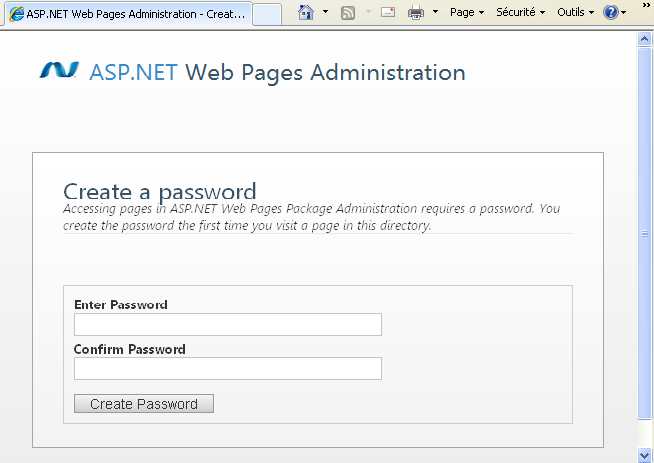Click the RSS feeds icon
The image size is (654, 463).
[x=348, y=13]
